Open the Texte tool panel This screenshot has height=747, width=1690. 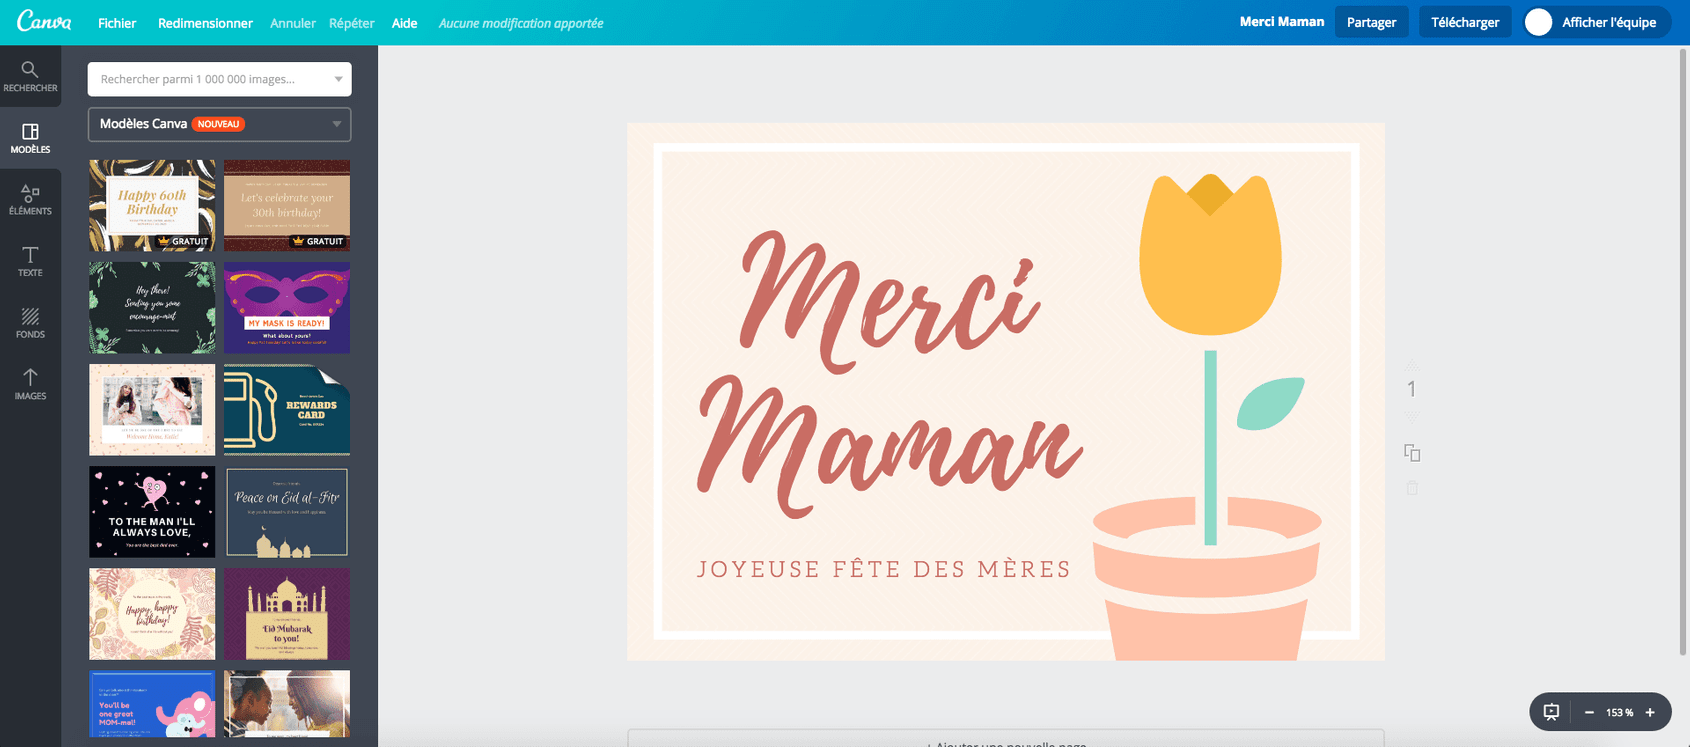[30, 261]
